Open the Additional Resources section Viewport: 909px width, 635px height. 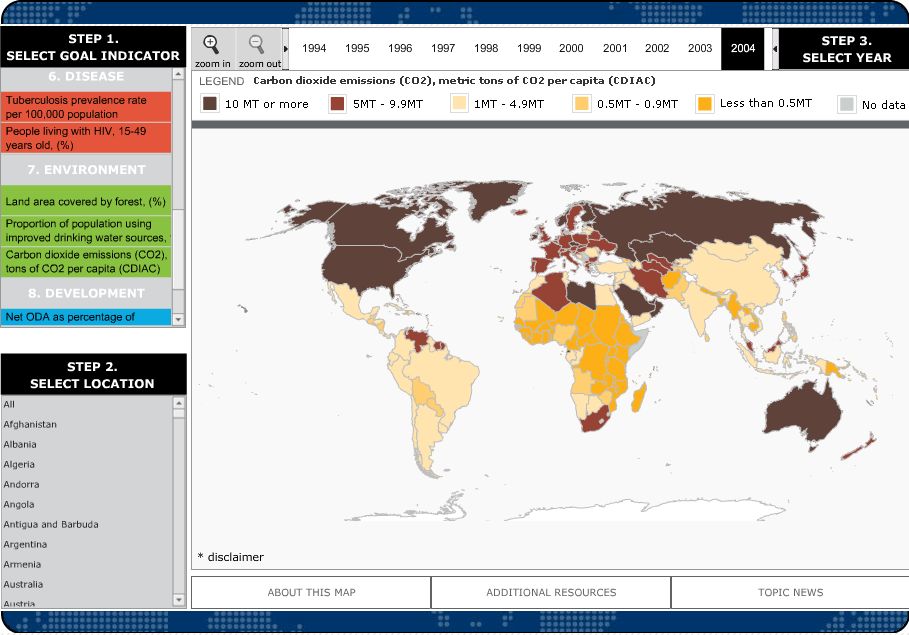pos(551,592)
